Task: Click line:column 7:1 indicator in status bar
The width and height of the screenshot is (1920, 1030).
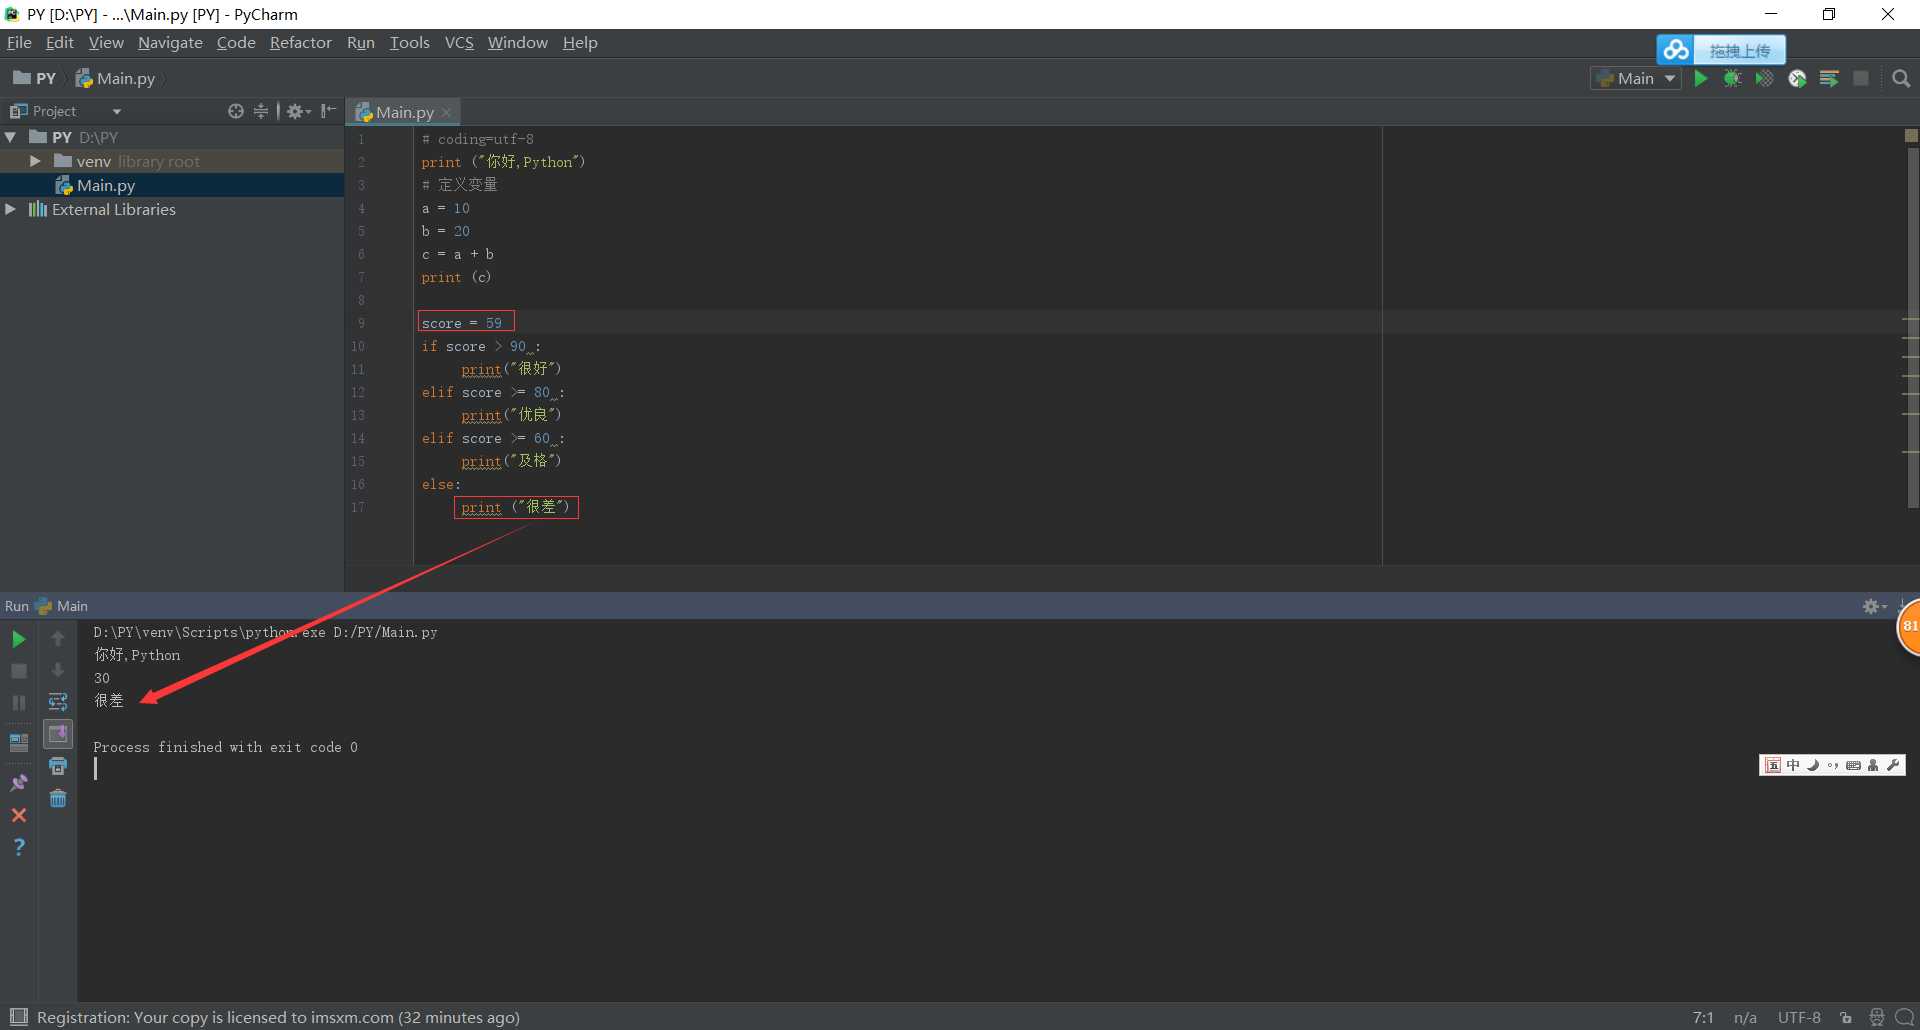Action: pos(1703,1017)
